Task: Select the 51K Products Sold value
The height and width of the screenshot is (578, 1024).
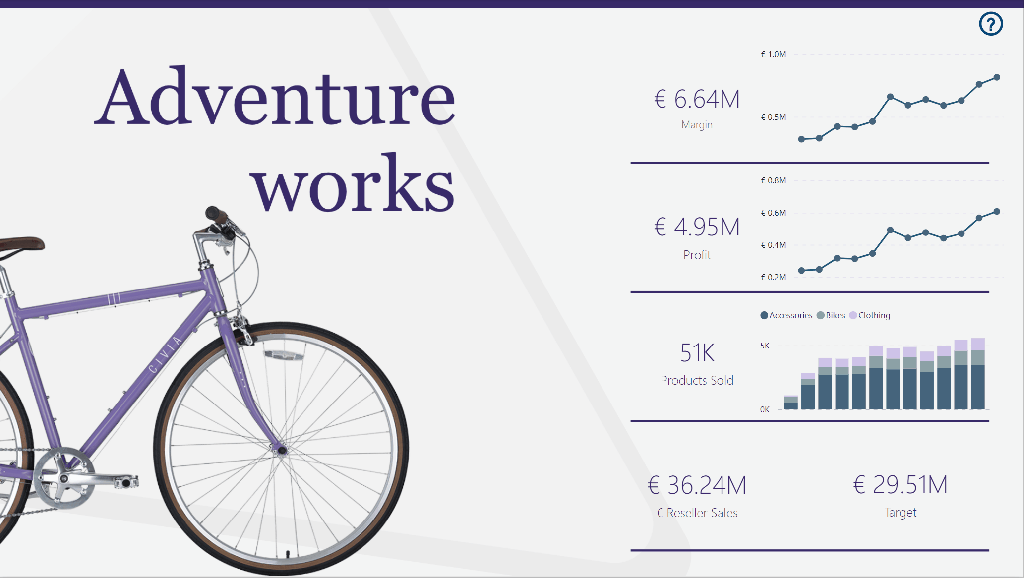Action: coord(697,353)
